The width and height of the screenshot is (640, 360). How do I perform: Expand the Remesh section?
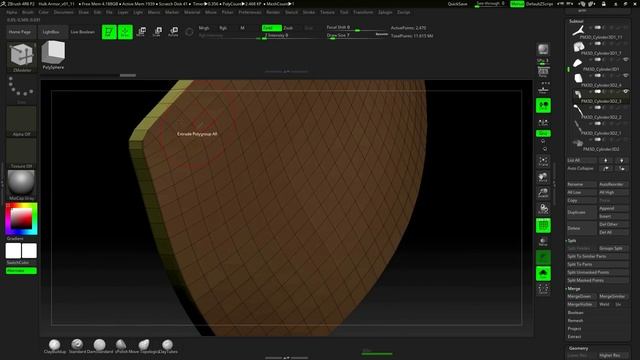[x=575, y=320]
